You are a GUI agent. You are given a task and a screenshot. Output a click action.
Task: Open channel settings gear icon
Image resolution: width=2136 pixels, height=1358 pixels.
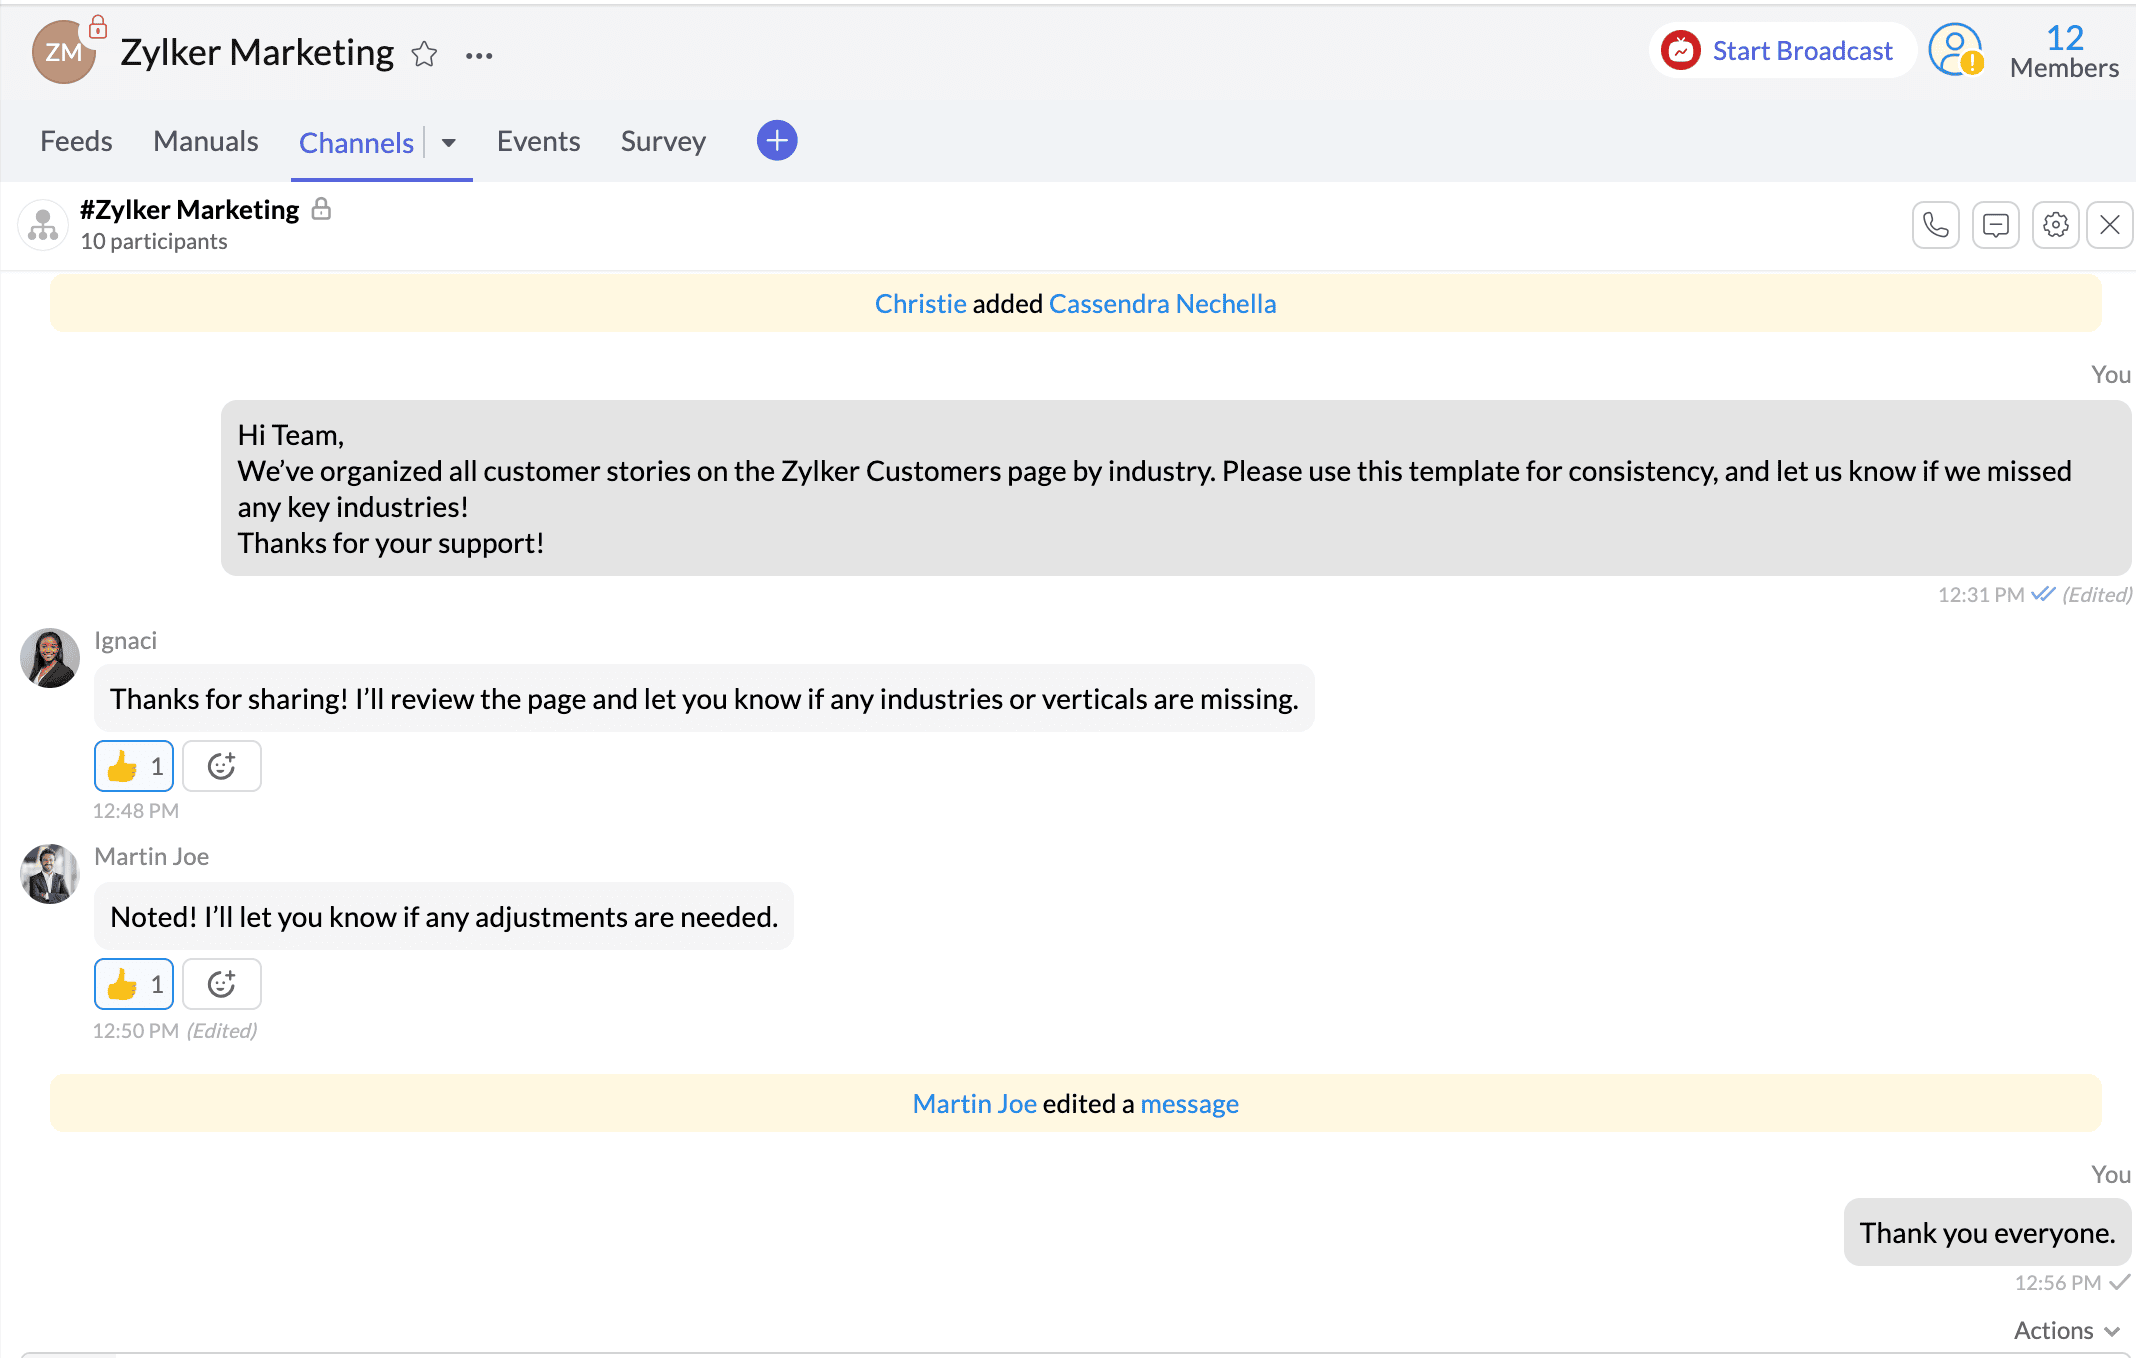point(2055,225)
